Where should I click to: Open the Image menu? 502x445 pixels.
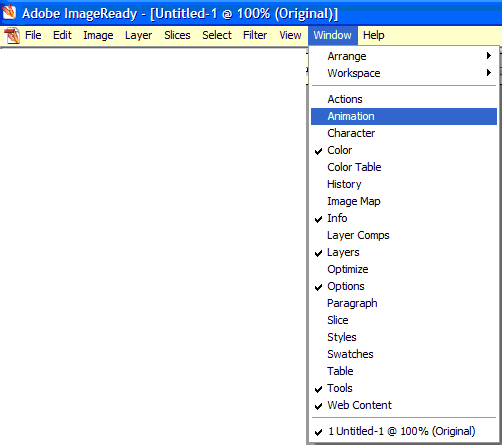point(98,35)
